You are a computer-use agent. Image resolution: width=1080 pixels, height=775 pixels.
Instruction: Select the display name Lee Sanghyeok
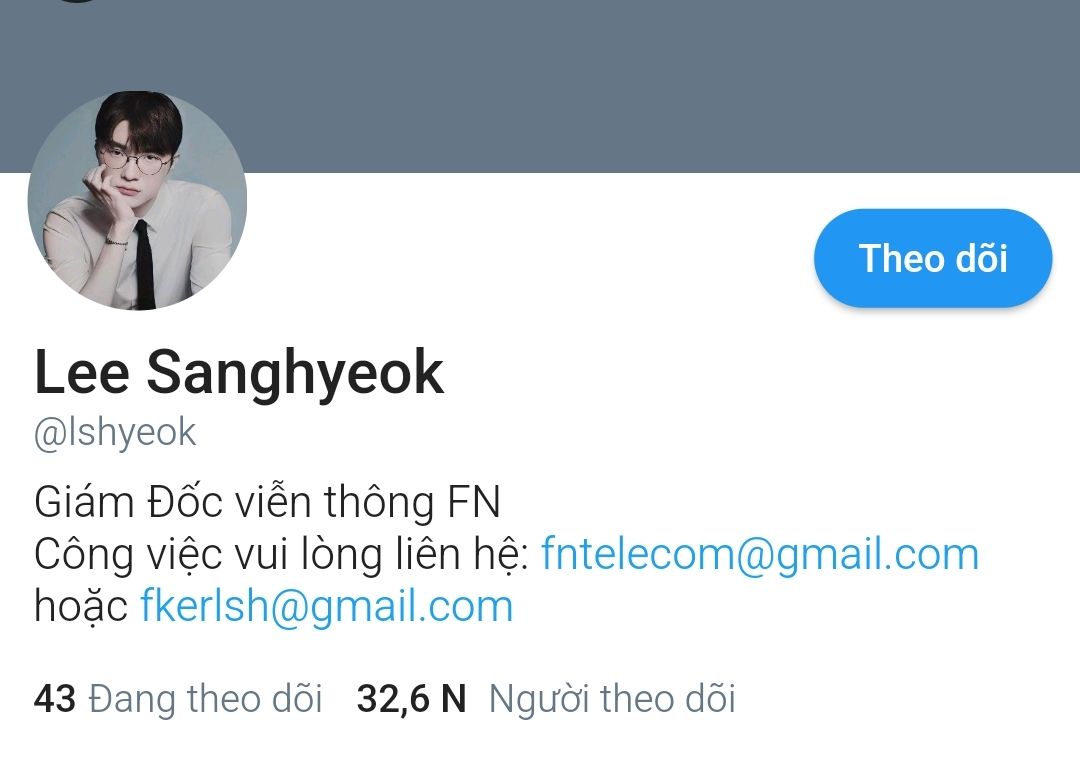point(239,374)
